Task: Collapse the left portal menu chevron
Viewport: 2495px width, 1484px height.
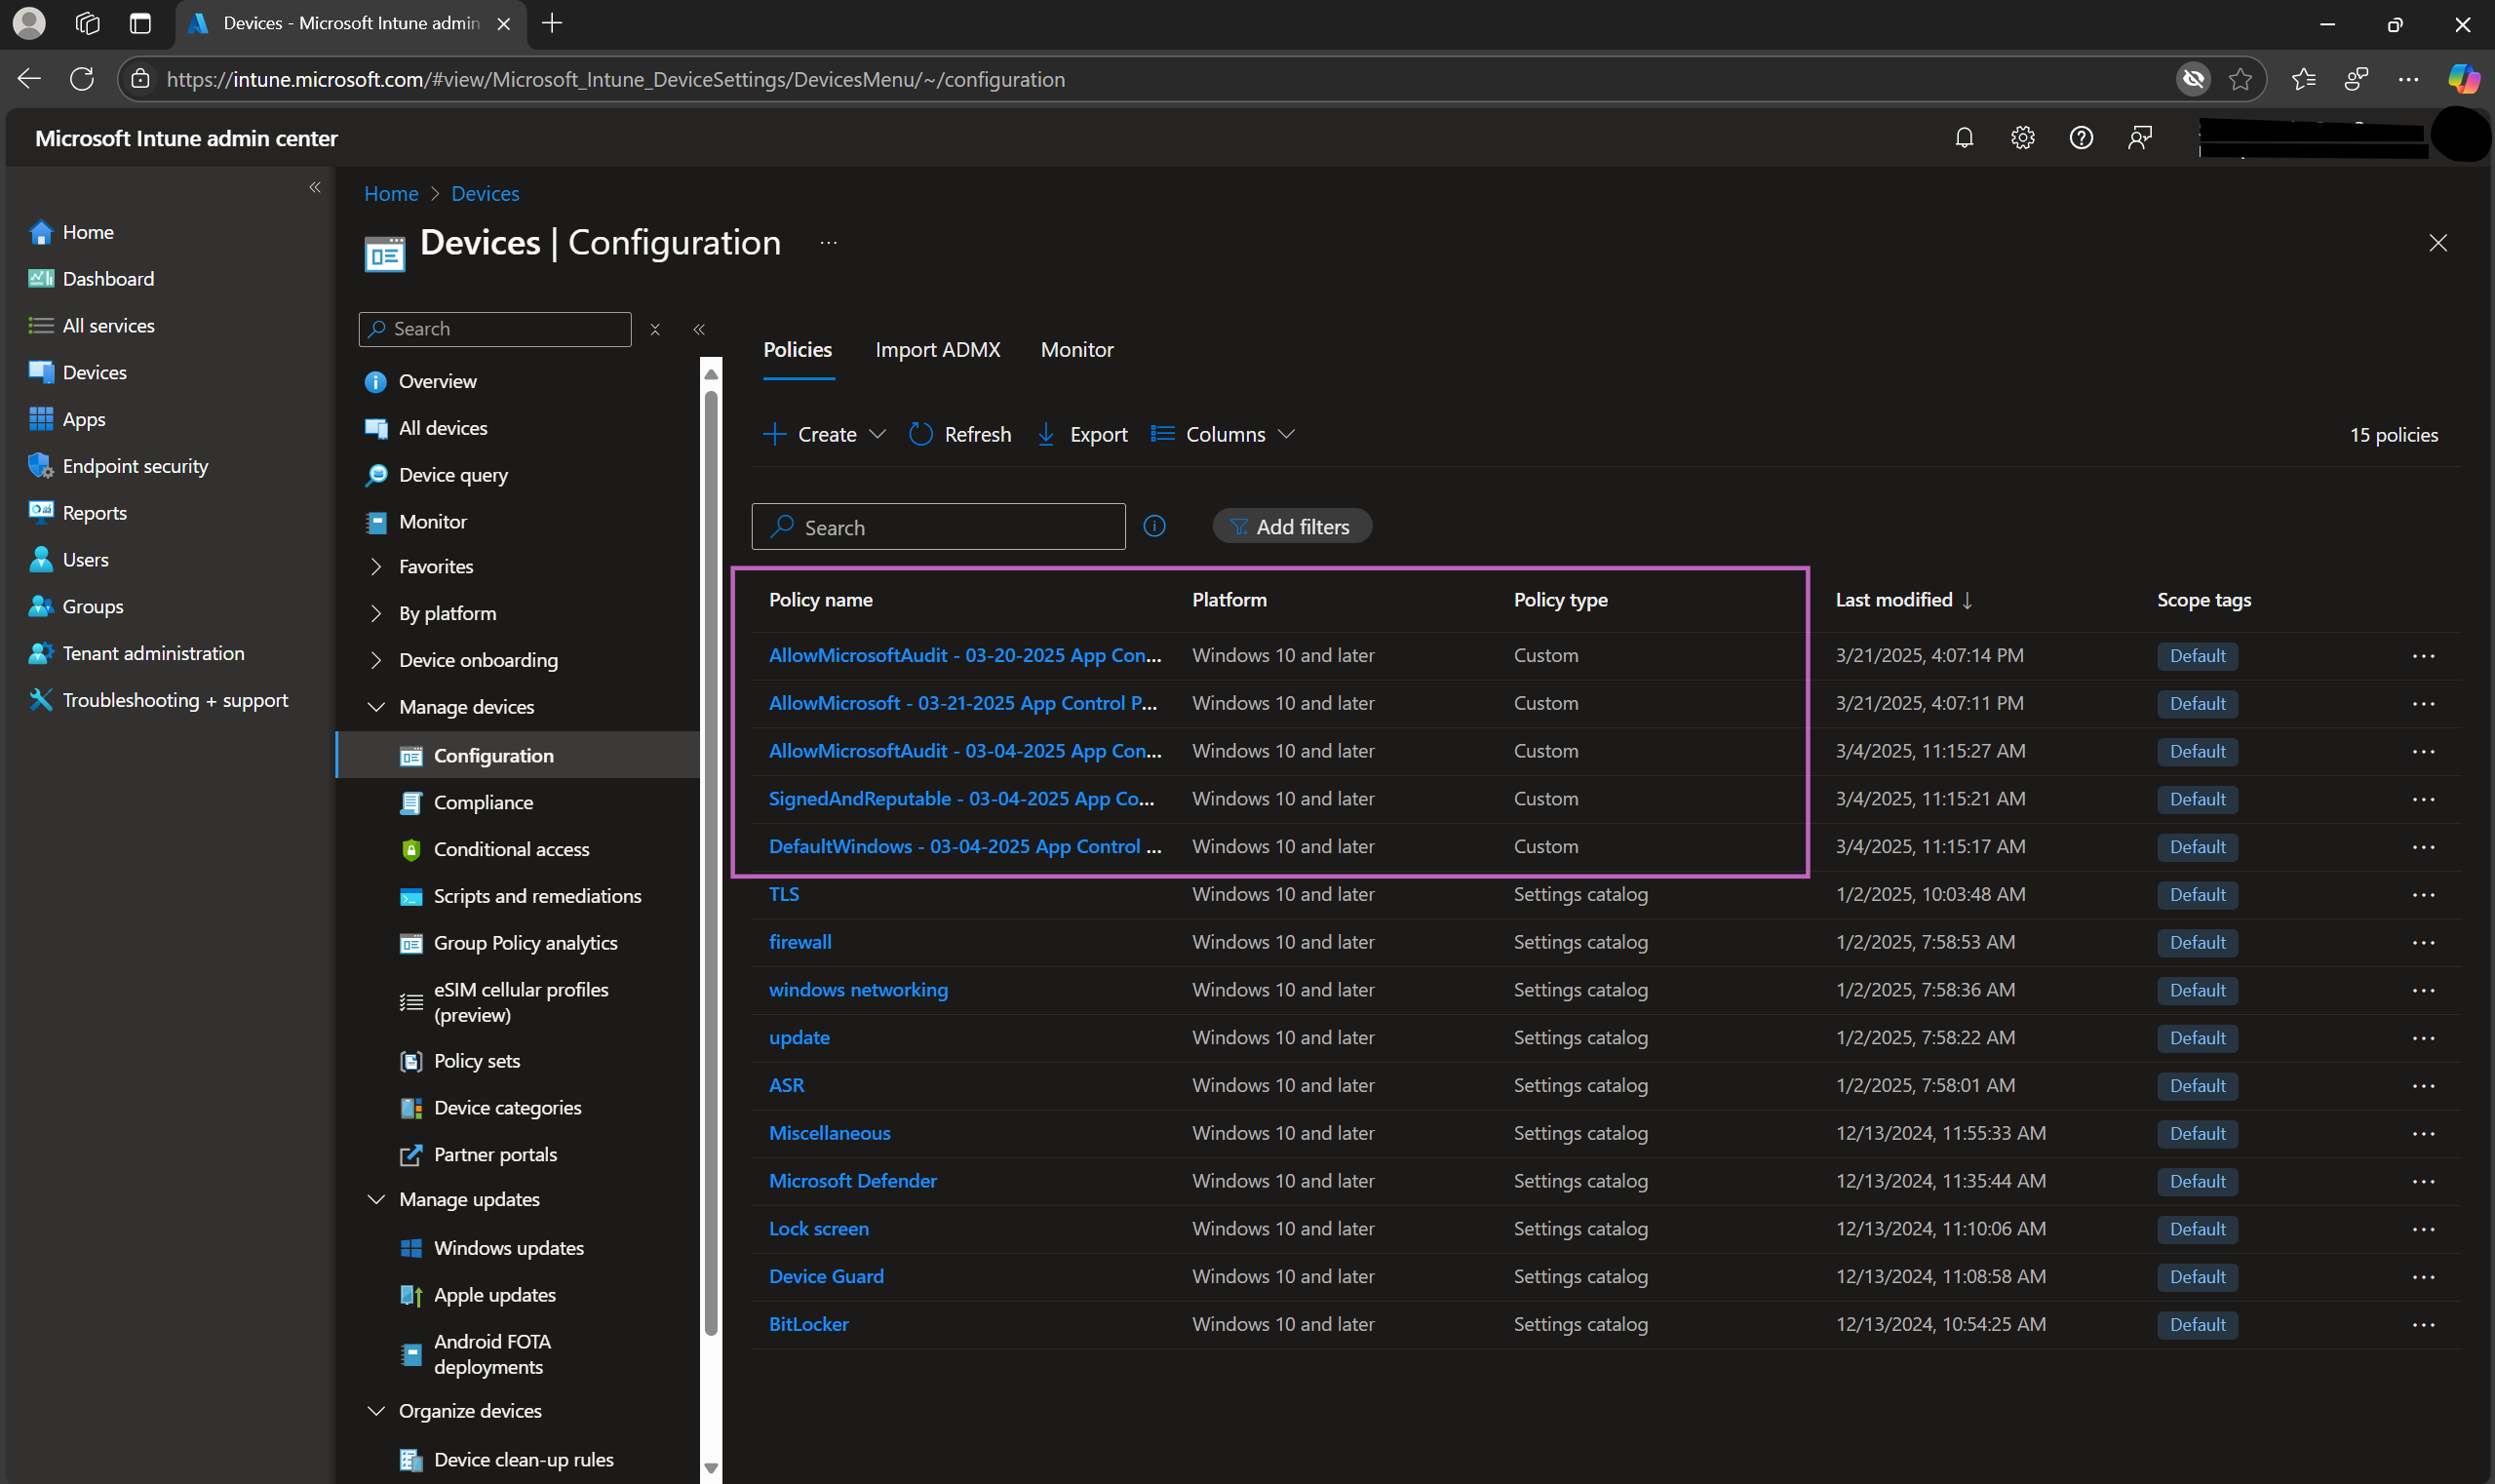Action: tap(315, 188)
